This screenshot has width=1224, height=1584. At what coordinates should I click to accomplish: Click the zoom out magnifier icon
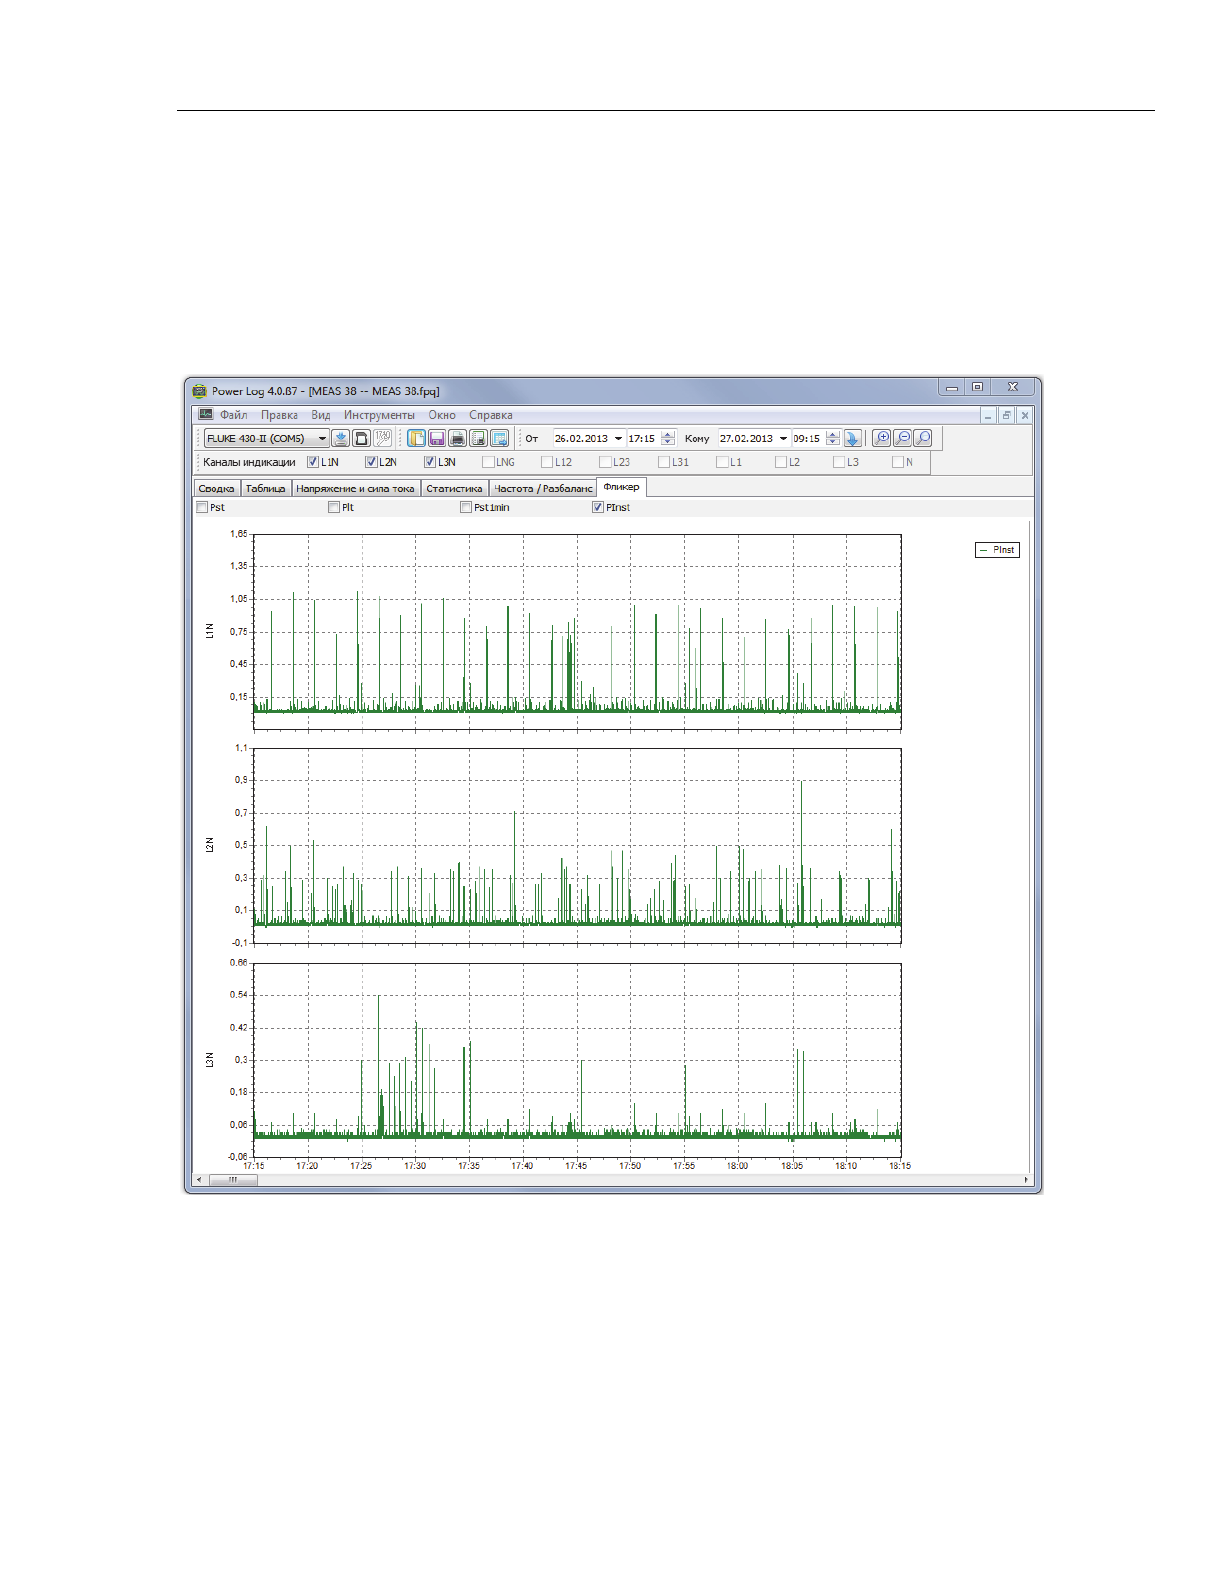click(x=902, y=438)
